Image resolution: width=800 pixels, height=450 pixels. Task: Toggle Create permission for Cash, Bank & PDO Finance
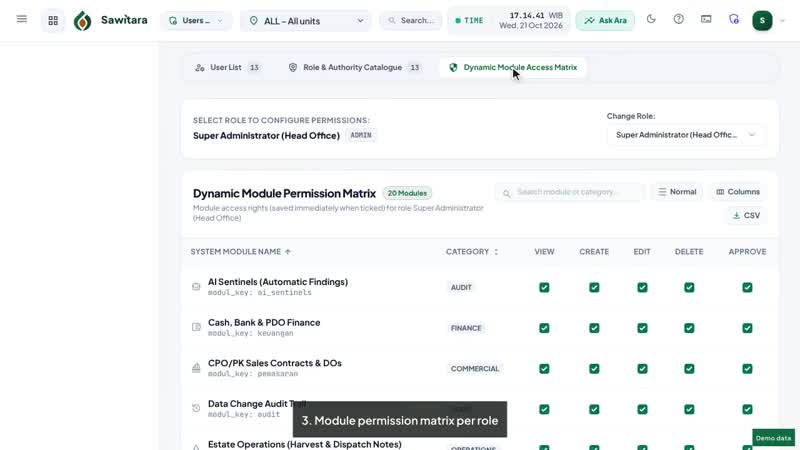[594, 328]
